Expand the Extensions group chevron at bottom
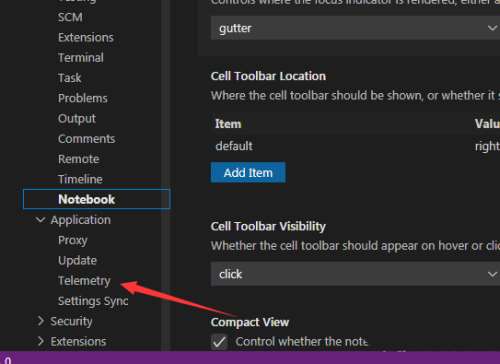 point(41,341)
